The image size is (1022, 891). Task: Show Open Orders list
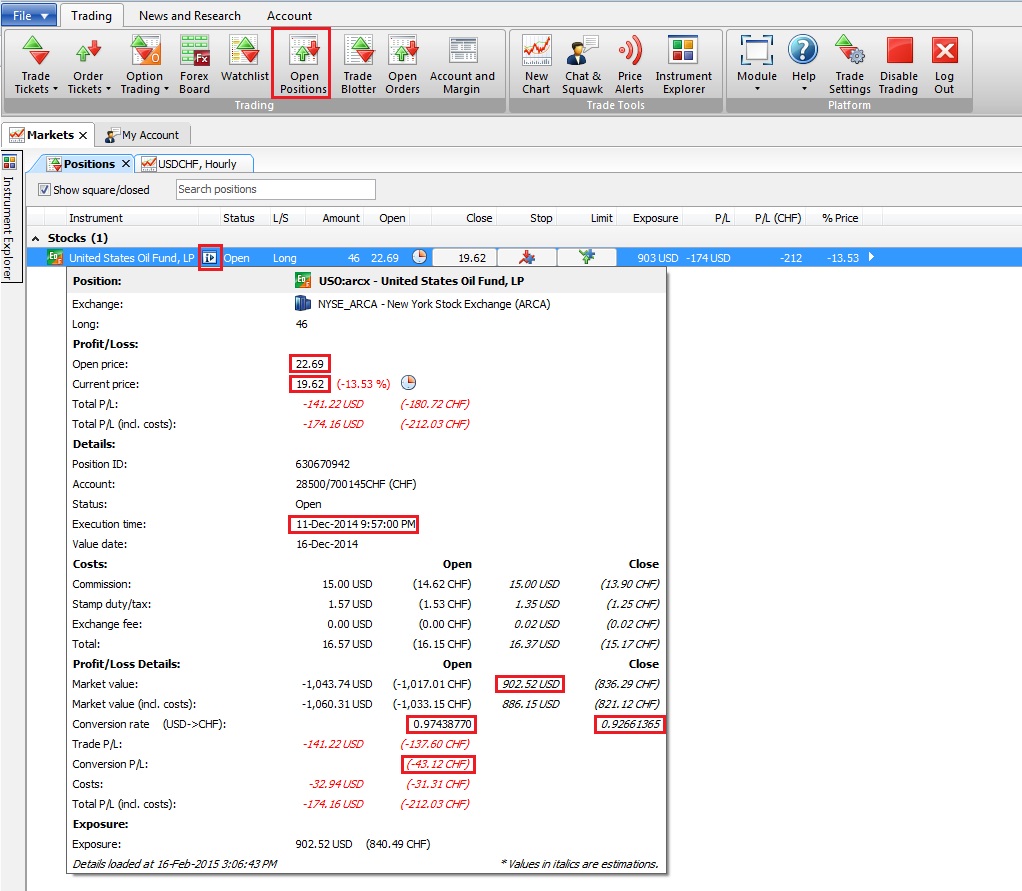pyautogui.click(x=403, y=65)
